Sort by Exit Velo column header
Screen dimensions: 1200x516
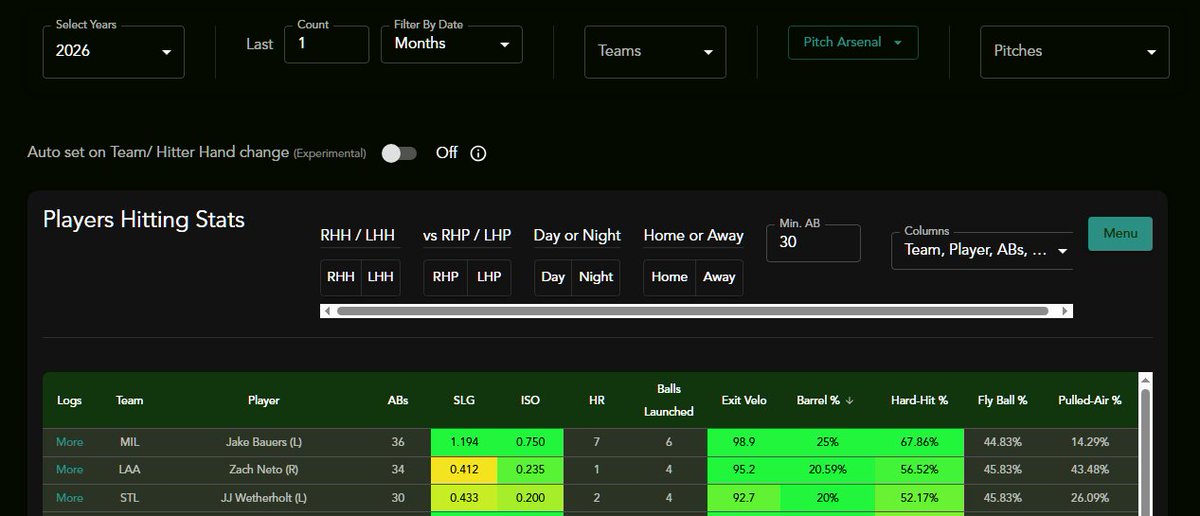[x=744, y=400]
